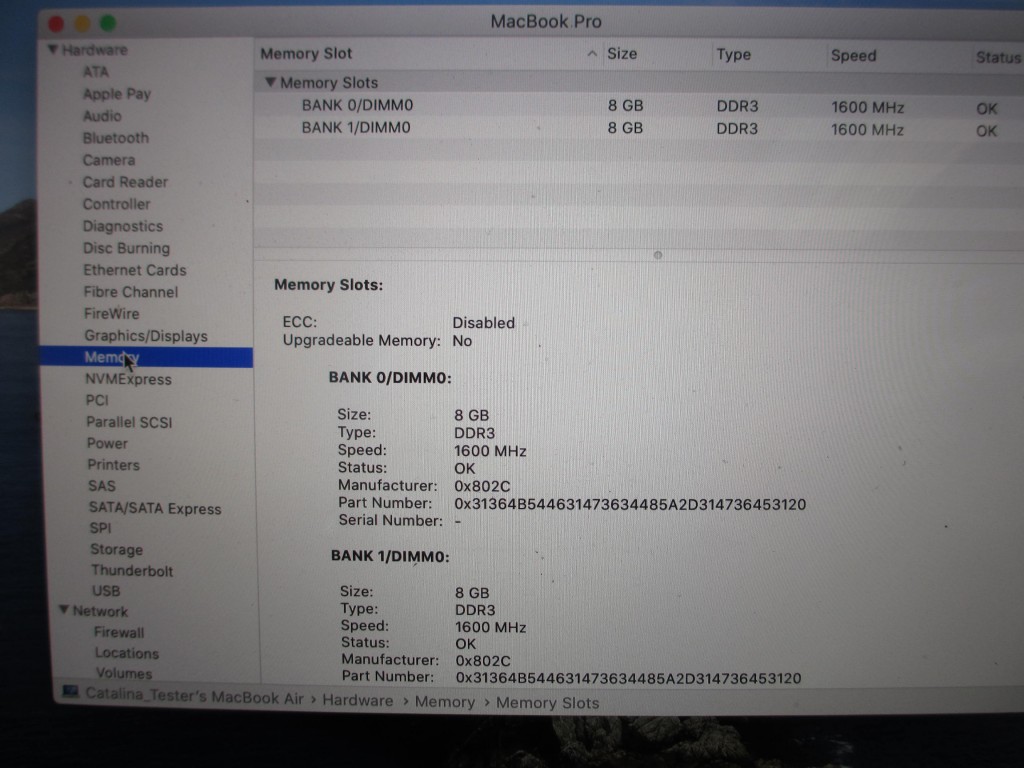
Task: Sort by the Size column header
Action: tap(622, 54)
